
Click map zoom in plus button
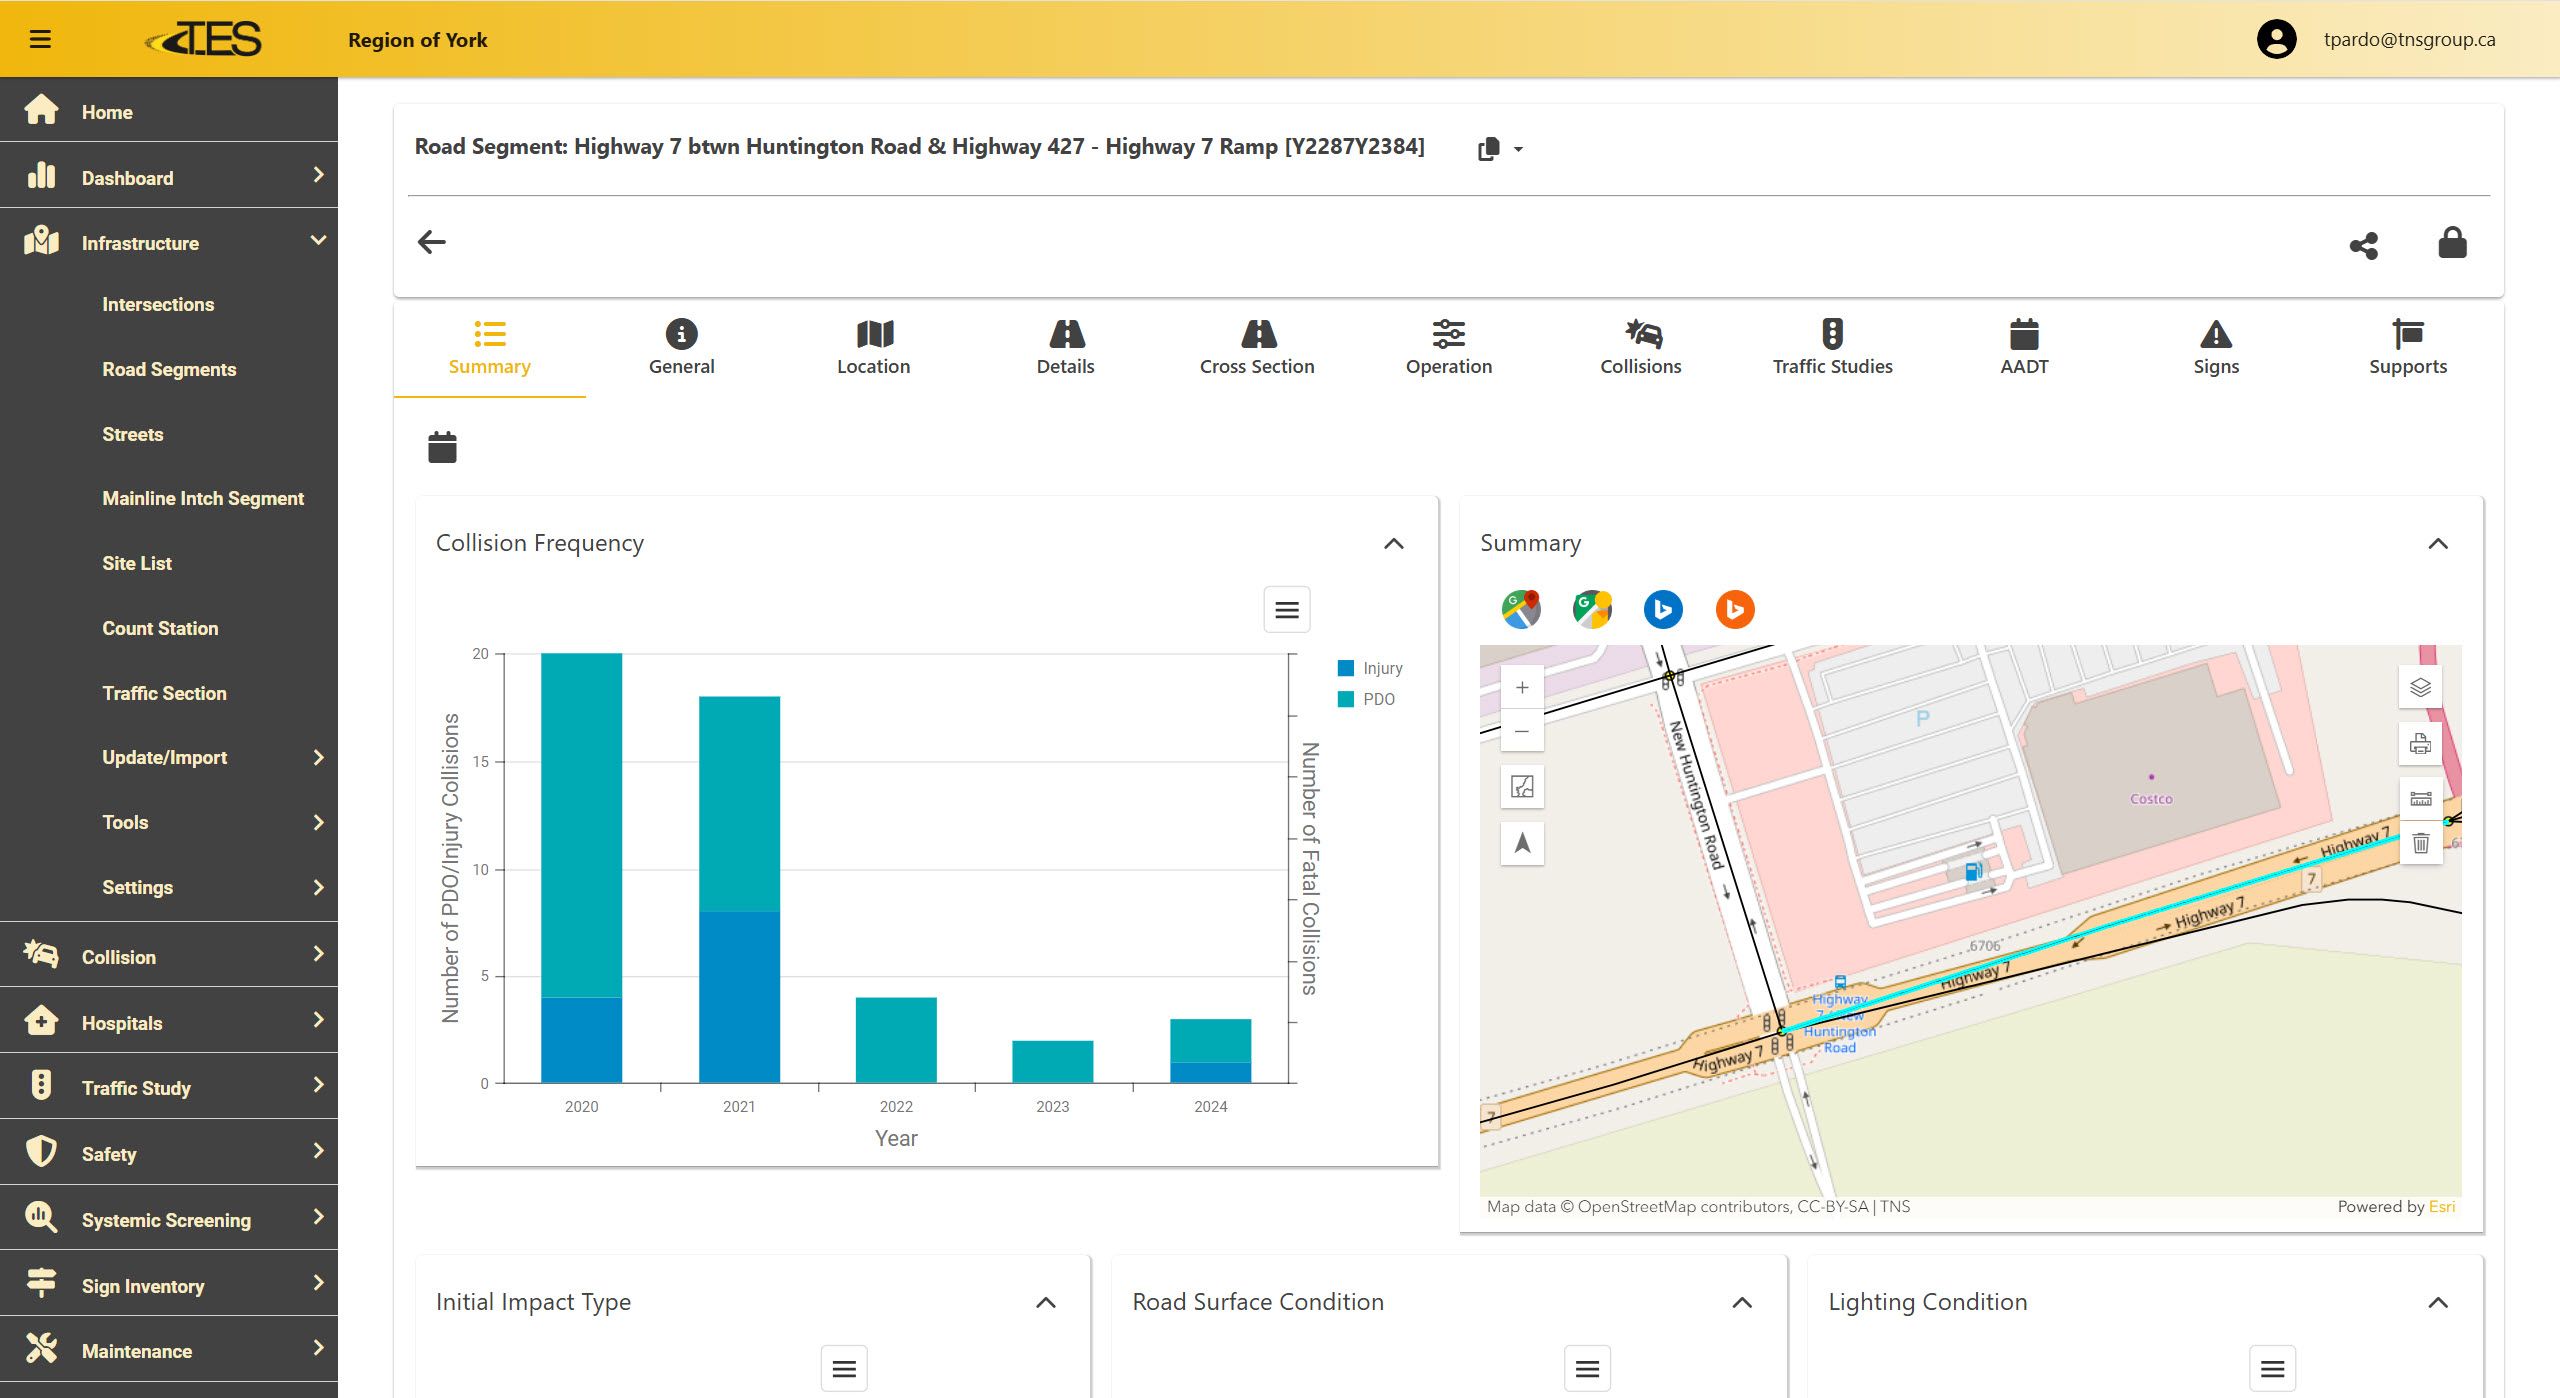coord(1522,688)
